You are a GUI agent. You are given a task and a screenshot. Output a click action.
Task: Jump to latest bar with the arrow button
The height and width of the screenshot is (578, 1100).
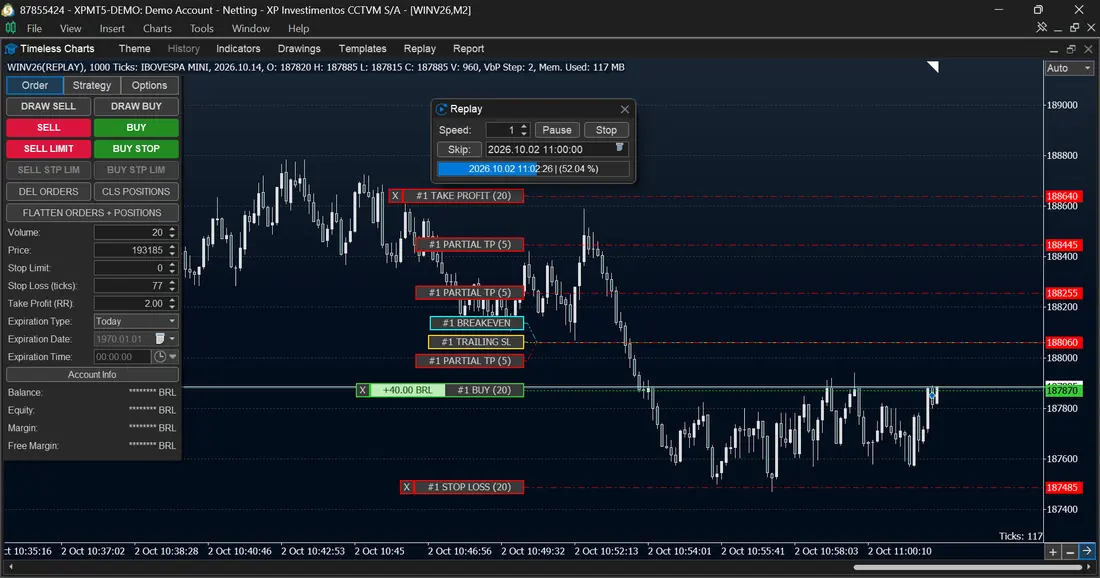pyautogui.click(x=1087, y=552)
